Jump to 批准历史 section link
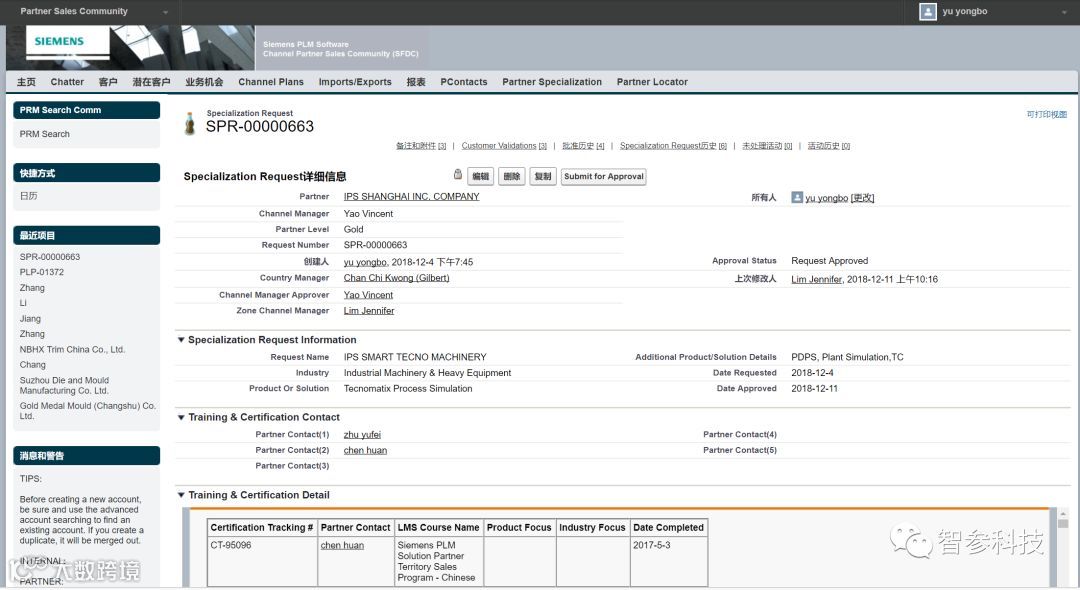 pyautogui.click(x=583, y=146)
